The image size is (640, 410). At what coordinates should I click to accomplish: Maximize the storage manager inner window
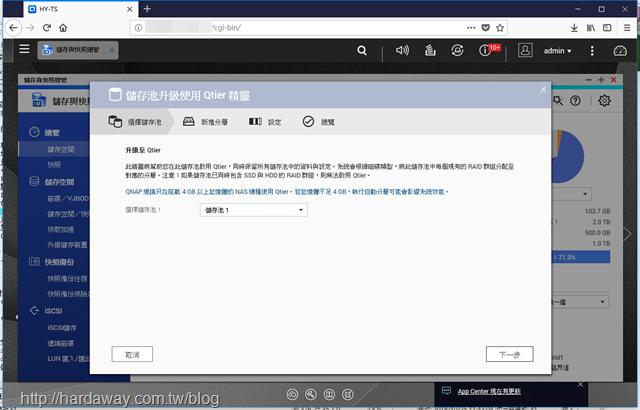pos(601,80)
